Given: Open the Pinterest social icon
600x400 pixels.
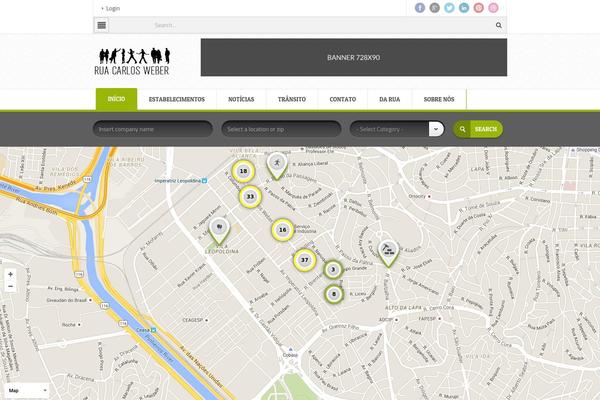Looking at the screenshot, I should tap(479, 8).
